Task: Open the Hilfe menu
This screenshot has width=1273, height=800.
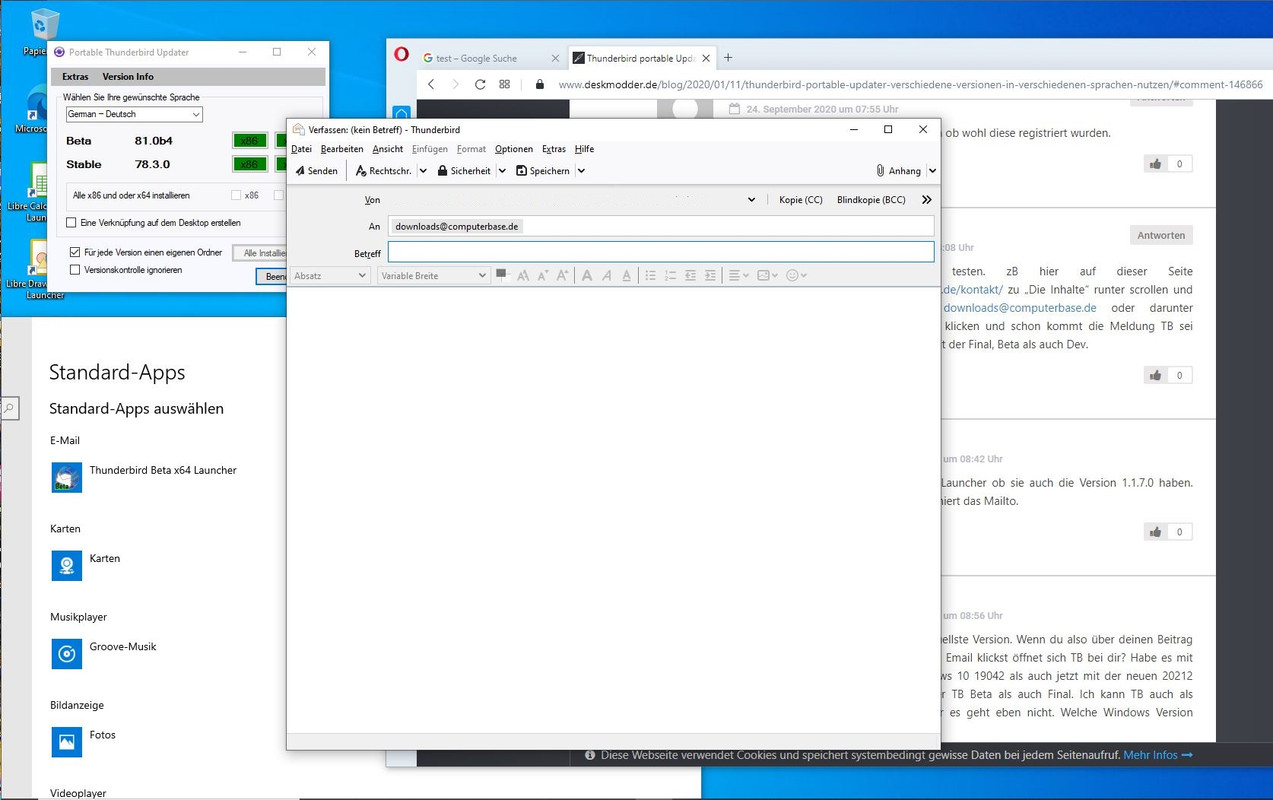Action: 584,149
